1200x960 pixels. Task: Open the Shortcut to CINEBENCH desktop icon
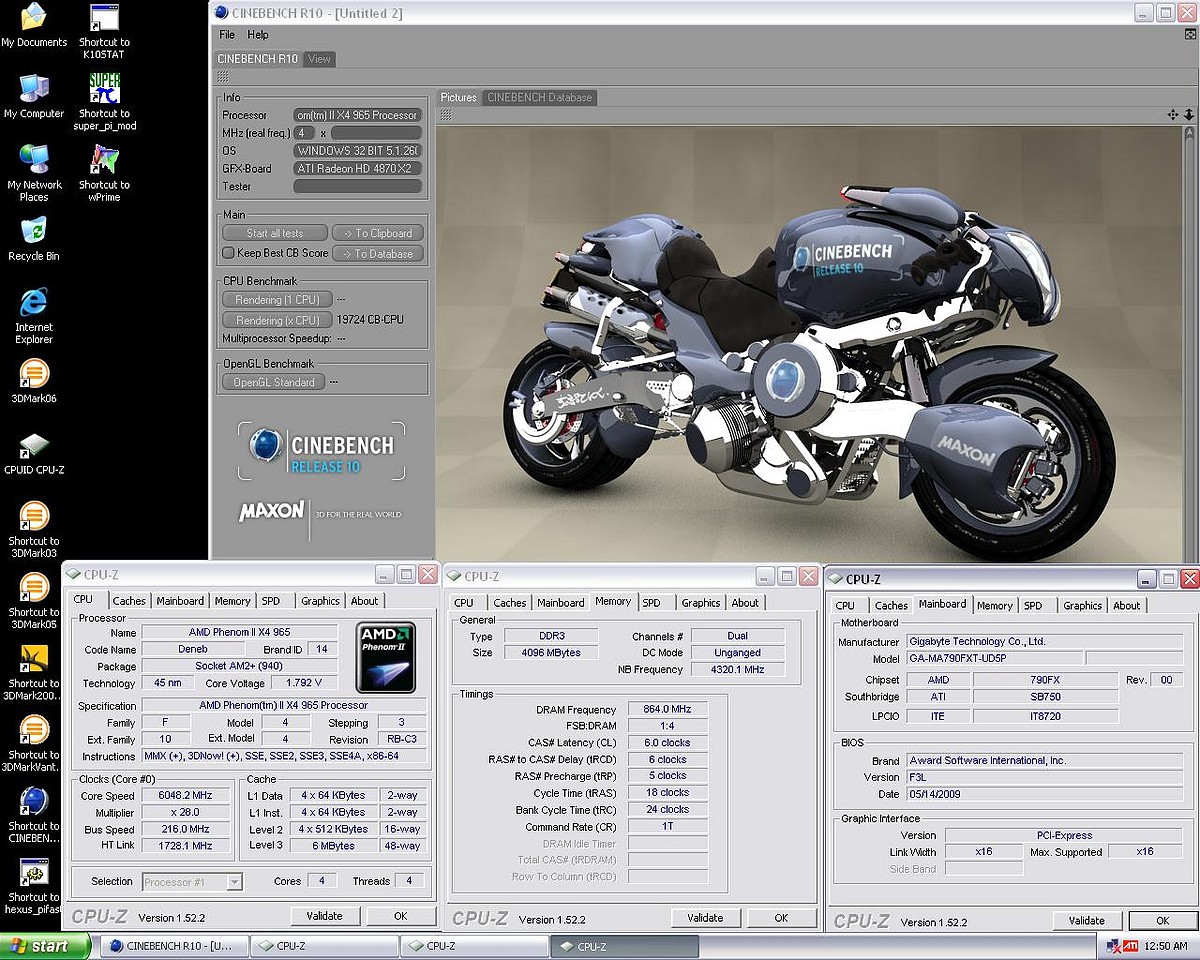pos(34,815)
